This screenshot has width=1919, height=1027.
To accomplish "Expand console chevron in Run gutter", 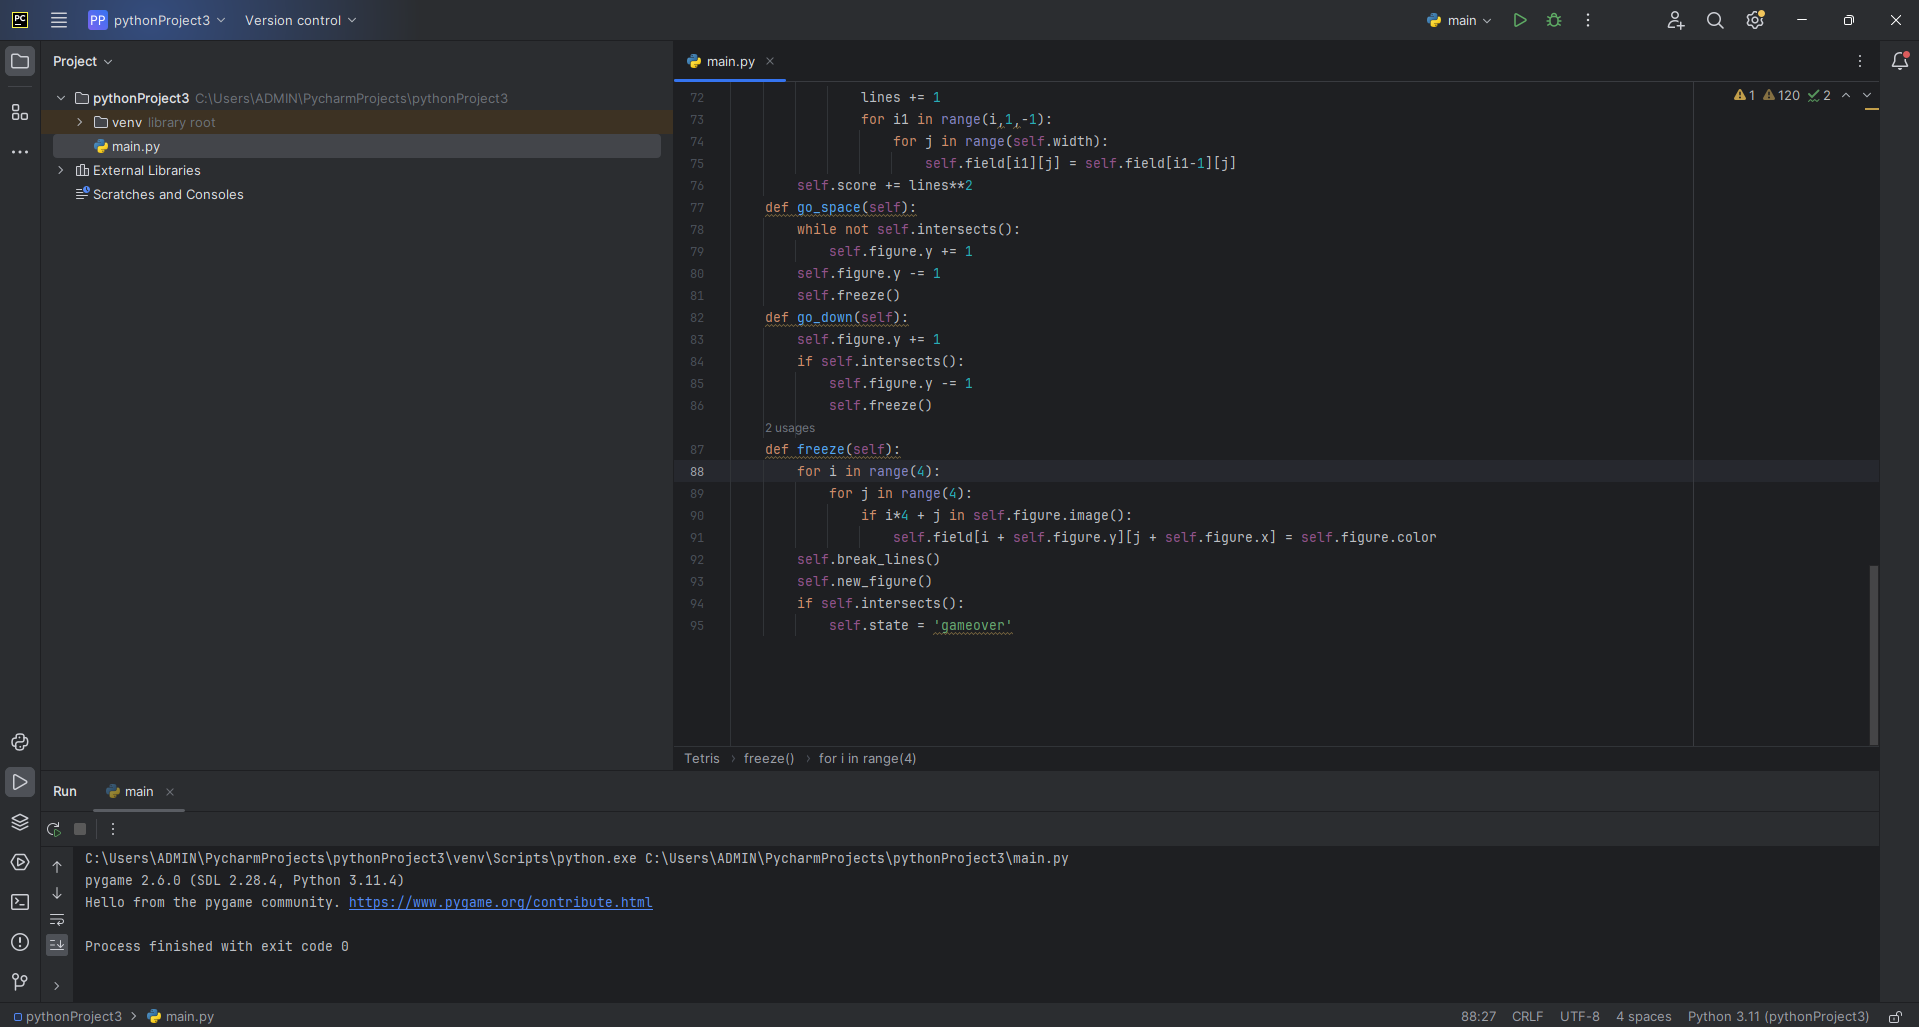I will 57,986.
